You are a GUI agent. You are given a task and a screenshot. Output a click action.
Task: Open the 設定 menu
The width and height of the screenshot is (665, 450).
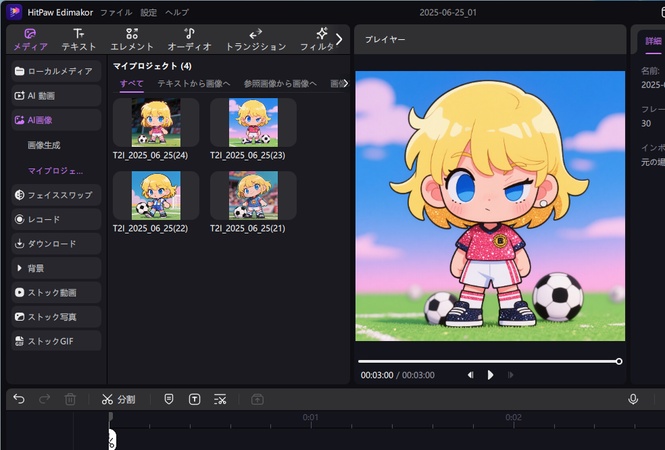[148, 12]
